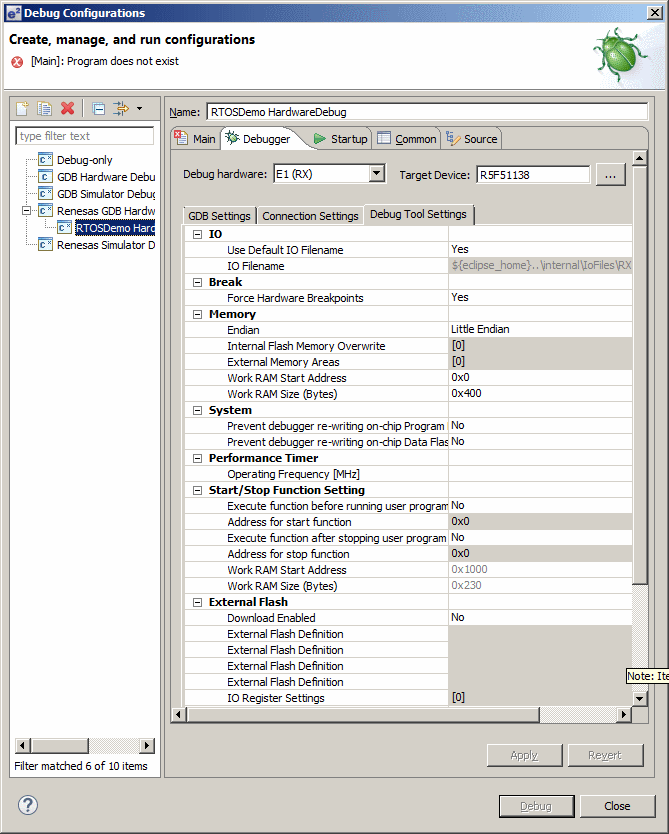Click the Collapse All icon
Screen dimensions: 669x834
98,108
